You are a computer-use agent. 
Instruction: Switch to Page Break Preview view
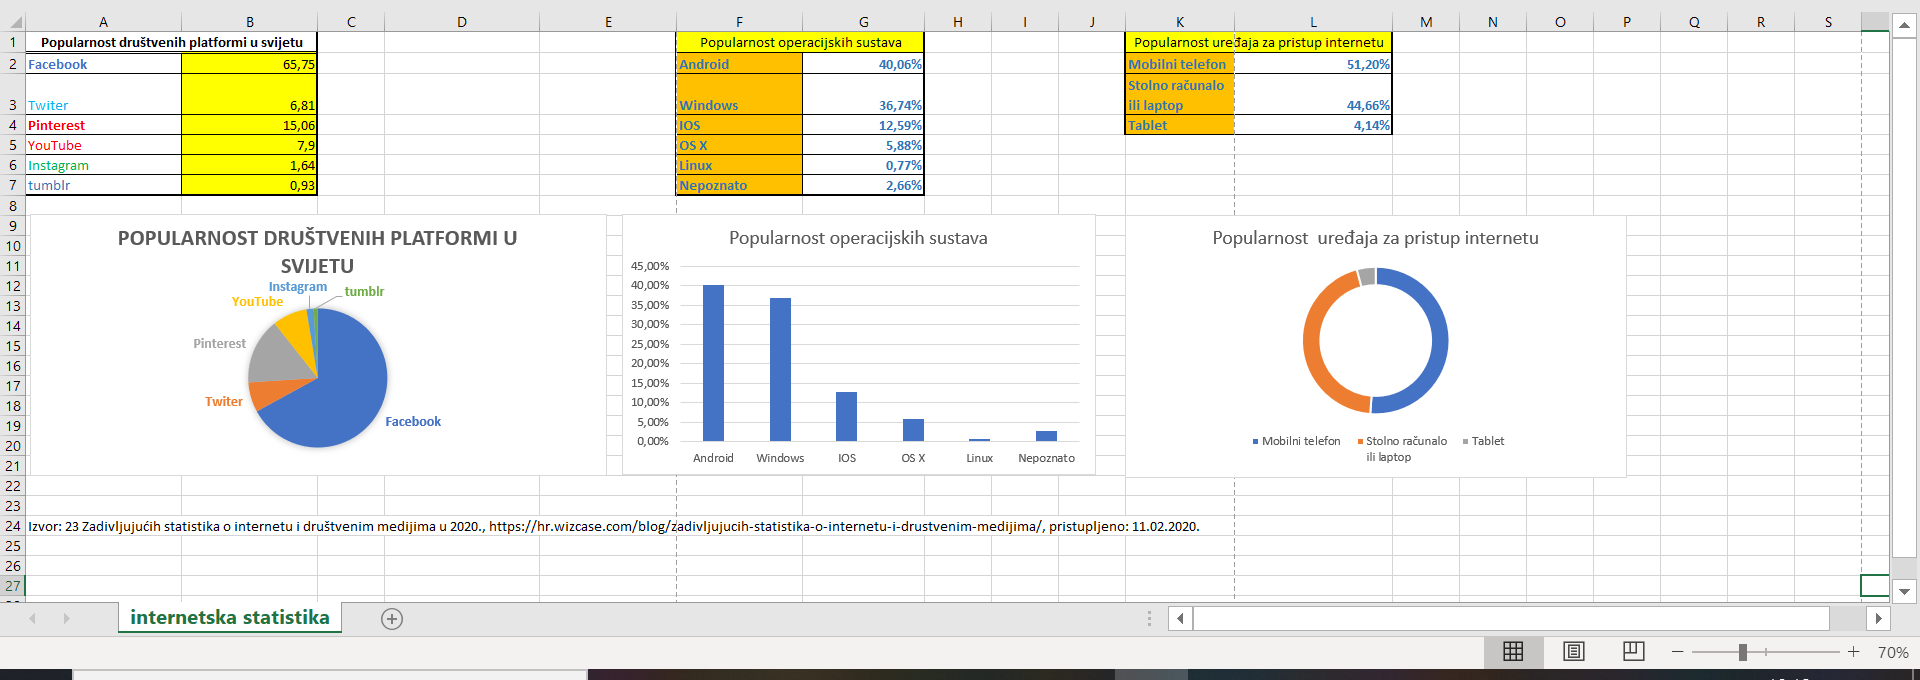tap(1633, 652)
